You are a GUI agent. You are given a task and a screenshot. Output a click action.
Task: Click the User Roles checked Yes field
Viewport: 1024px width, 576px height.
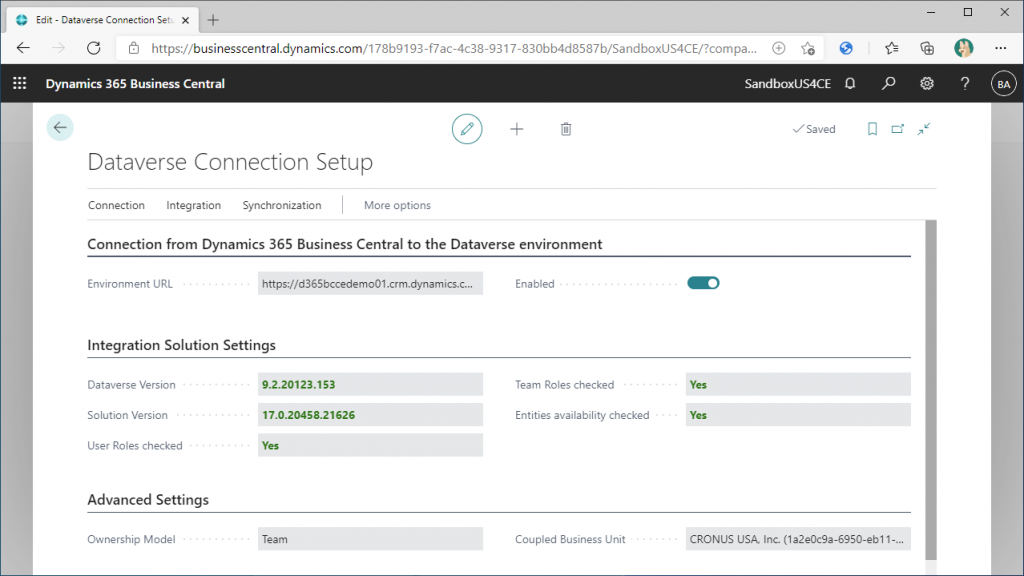tap(370, 445)
